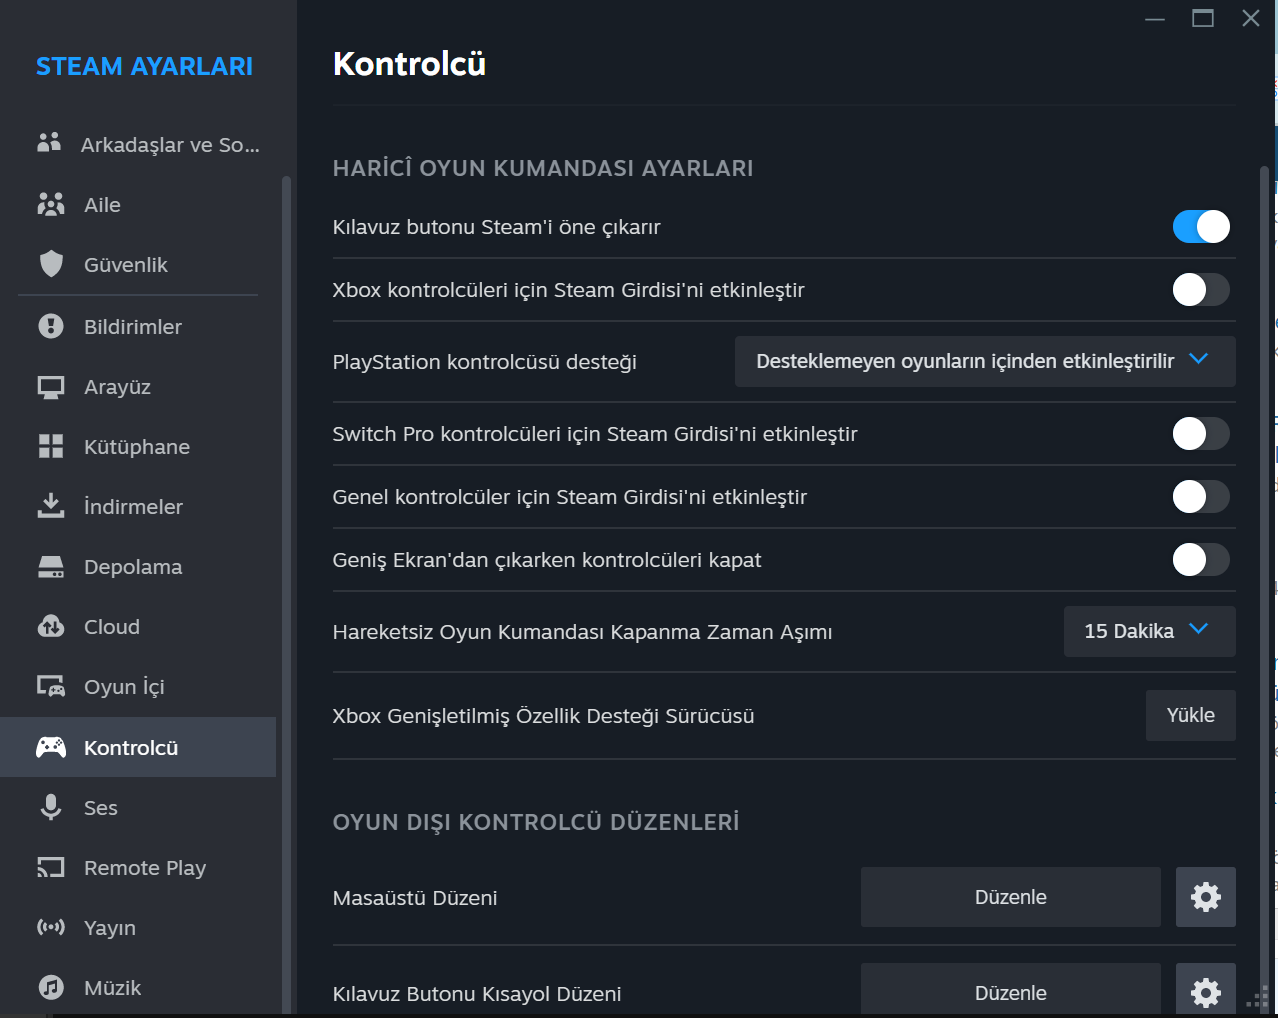Viewport: 1278px width, 1018px height.
Task: Open the İndirmeler download icon
Action: (x=50, y=506)
